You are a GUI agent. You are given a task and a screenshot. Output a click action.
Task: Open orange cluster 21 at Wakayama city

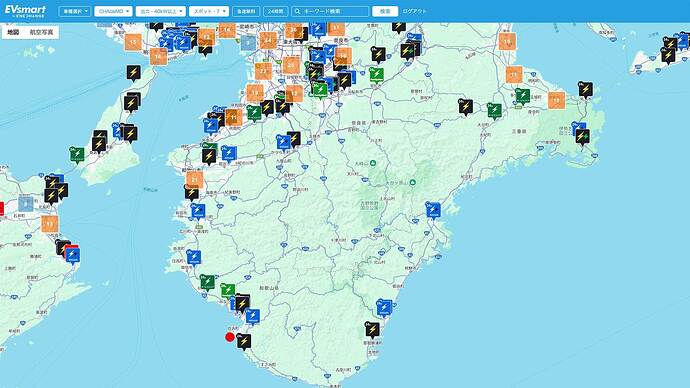point(194,179)
